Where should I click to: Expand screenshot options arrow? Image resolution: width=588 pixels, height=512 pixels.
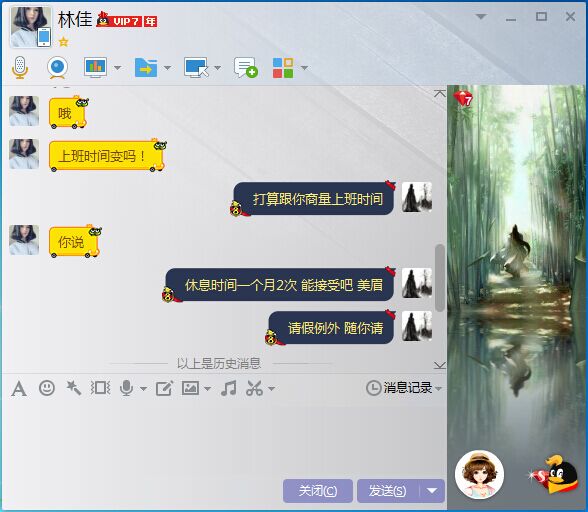[x=272, y=389]
